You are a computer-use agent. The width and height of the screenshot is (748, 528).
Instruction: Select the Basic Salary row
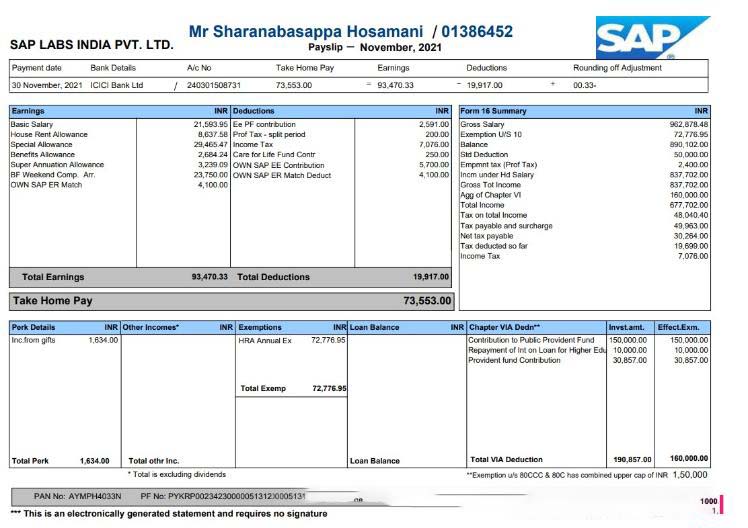pos(32,124)
